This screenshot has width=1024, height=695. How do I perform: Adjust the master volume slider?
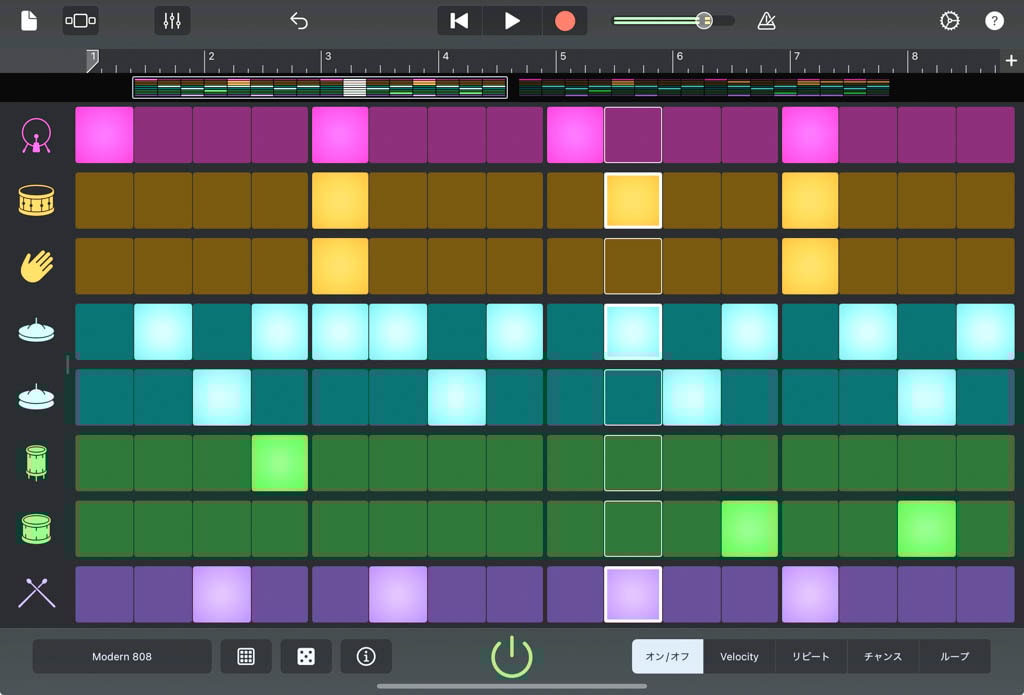[x=704, y=21]
